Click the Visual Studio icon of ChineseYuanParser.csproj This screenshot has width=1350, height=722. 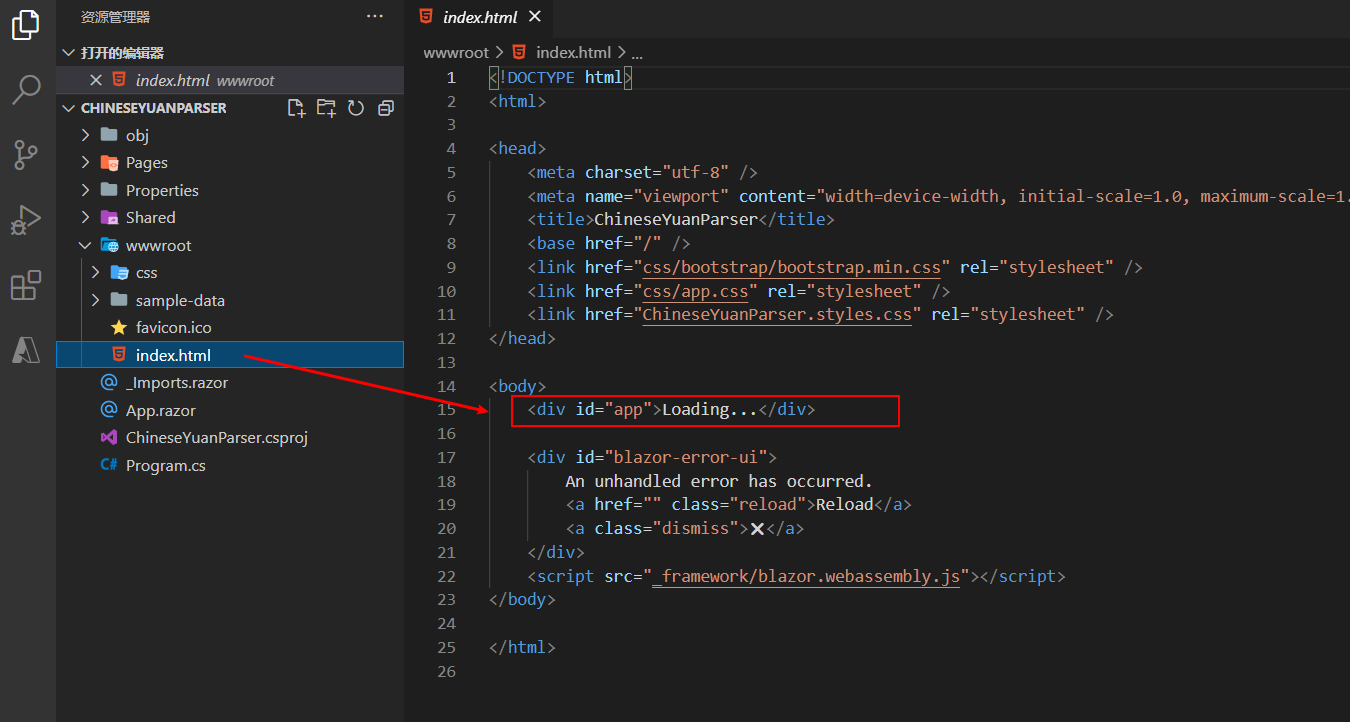(109, 437)
